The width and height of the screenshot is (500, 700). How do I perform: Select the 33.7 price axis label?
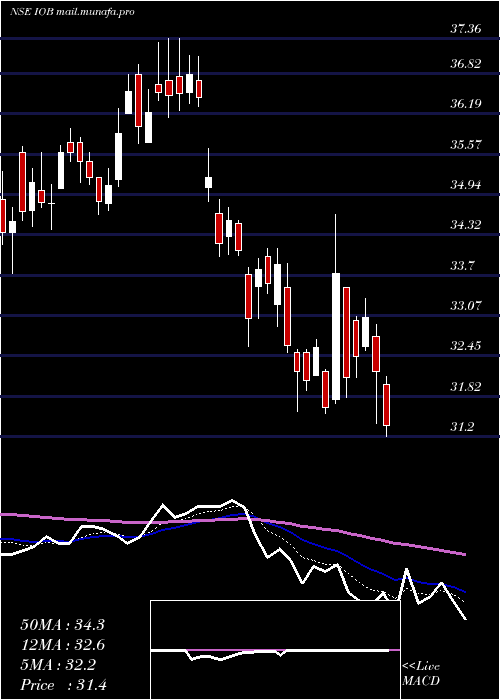[x=462, y=265]
